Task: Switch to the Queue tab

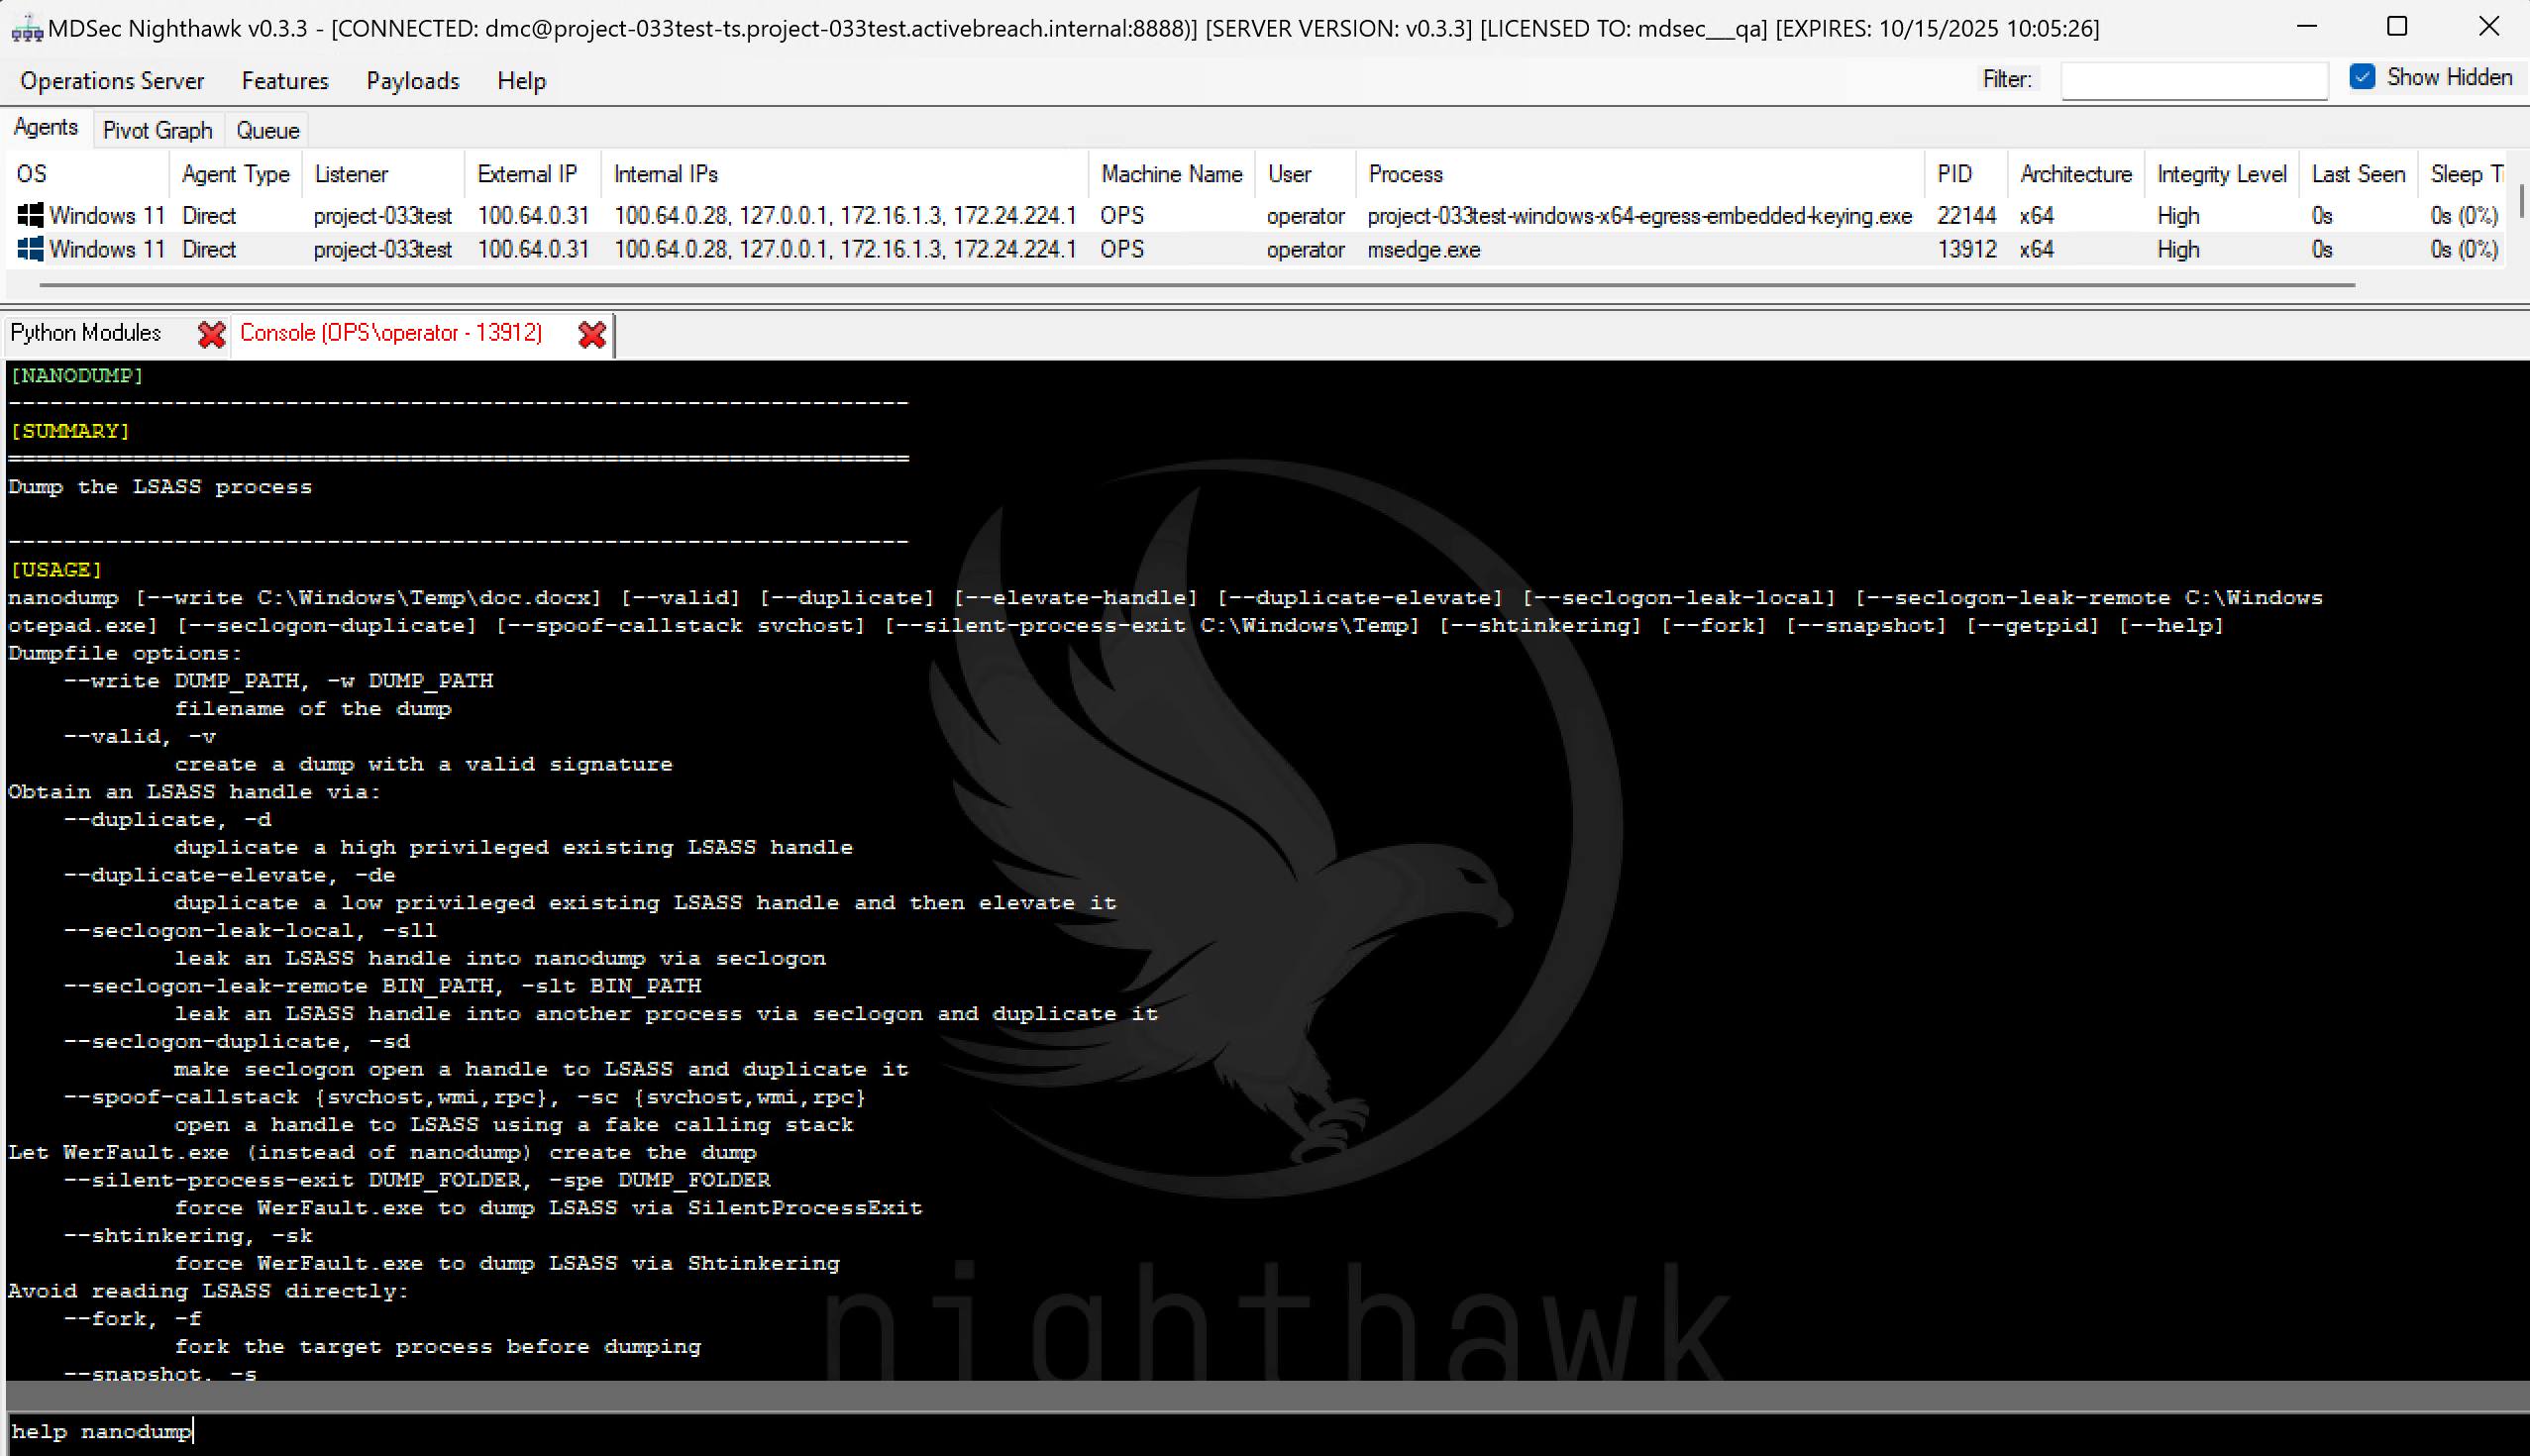Action: (267, 130)
